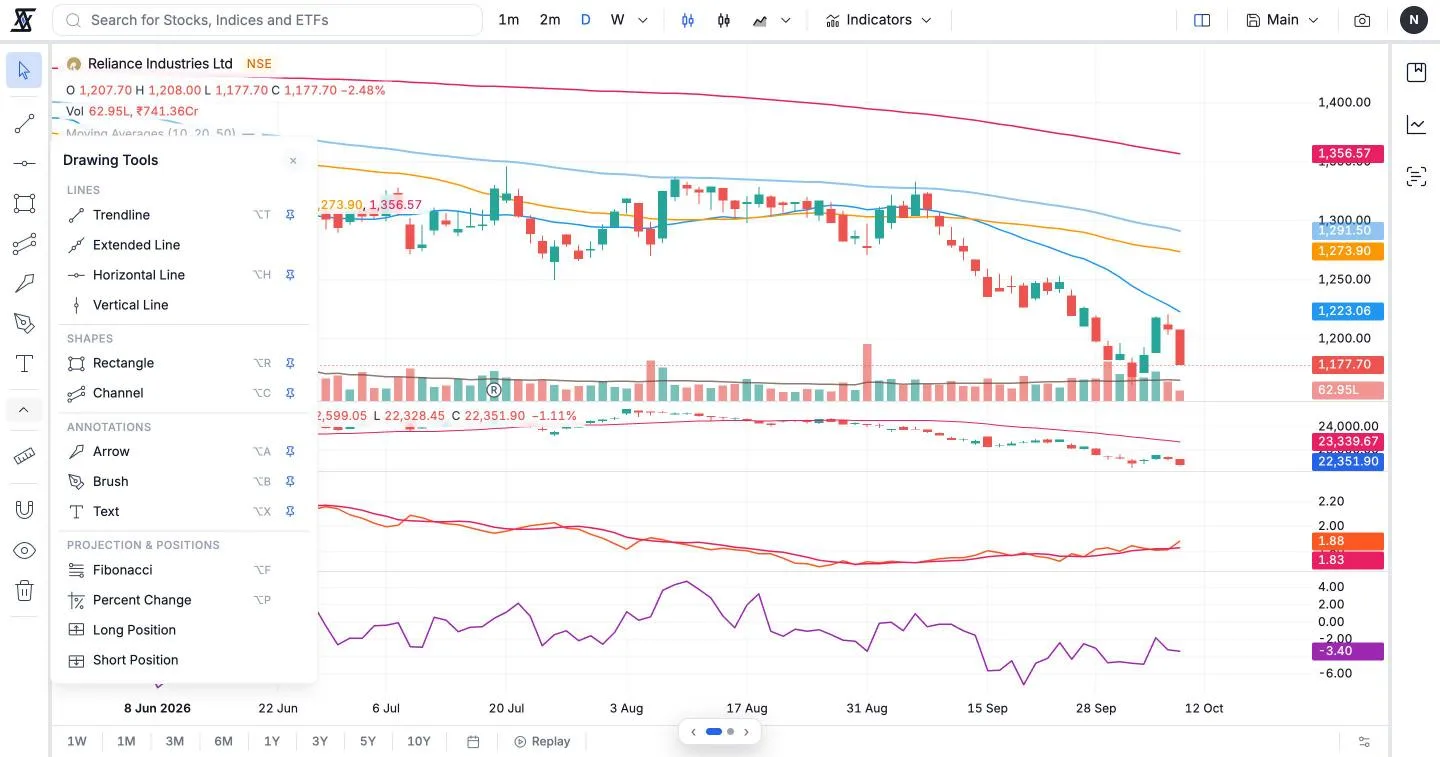
Task: Collapse the drawing tools chevron in sidebar
Action: tap(24, 409)
